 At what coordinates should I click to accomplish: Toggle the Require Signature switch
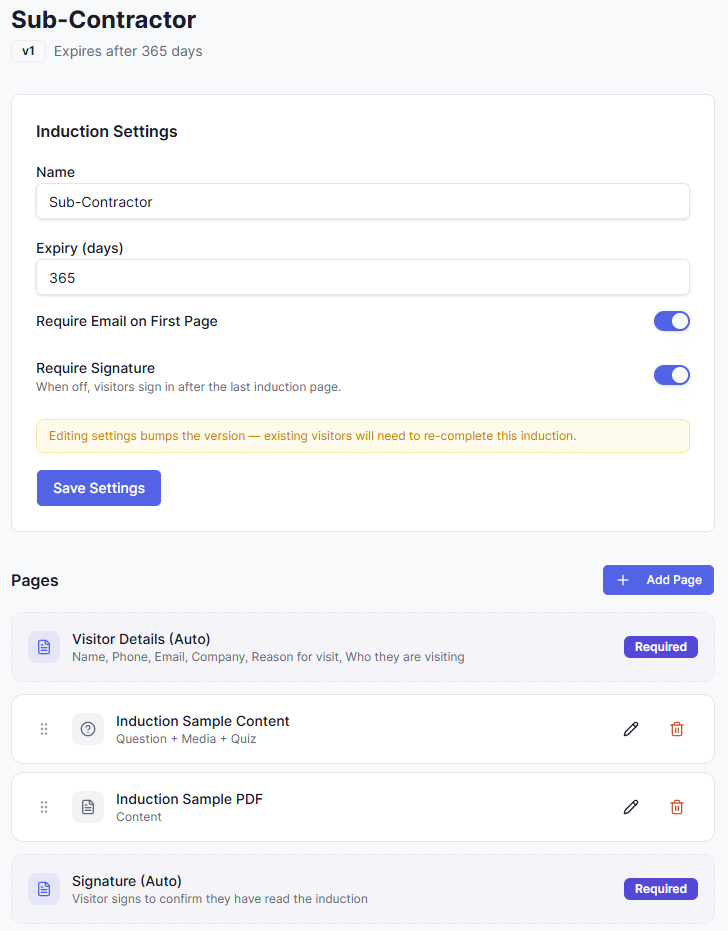(x=672, y=375)
